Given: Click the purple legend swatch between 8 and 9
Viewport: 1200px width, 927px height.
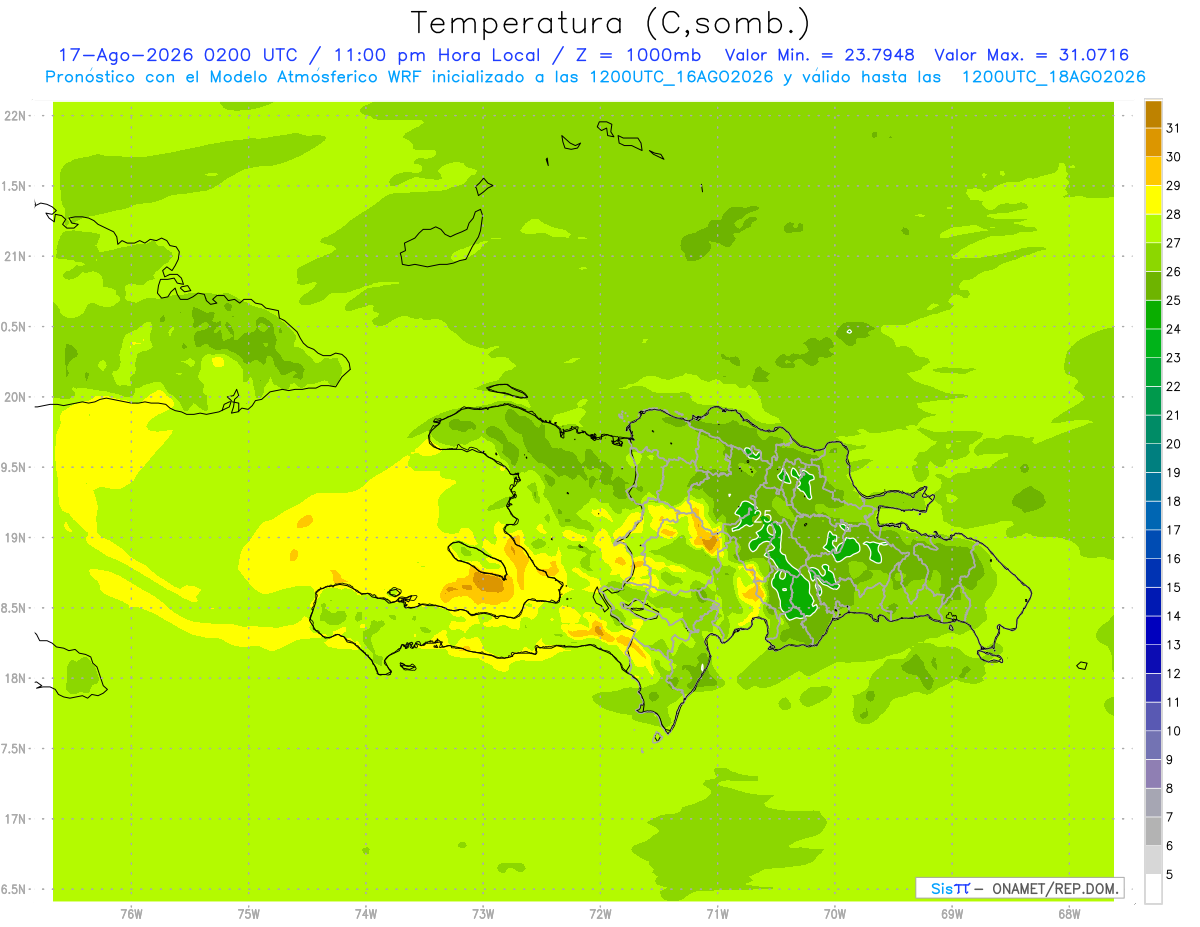Looking at the screenshot, I should pyautogui.click(x=1153, y=774).
